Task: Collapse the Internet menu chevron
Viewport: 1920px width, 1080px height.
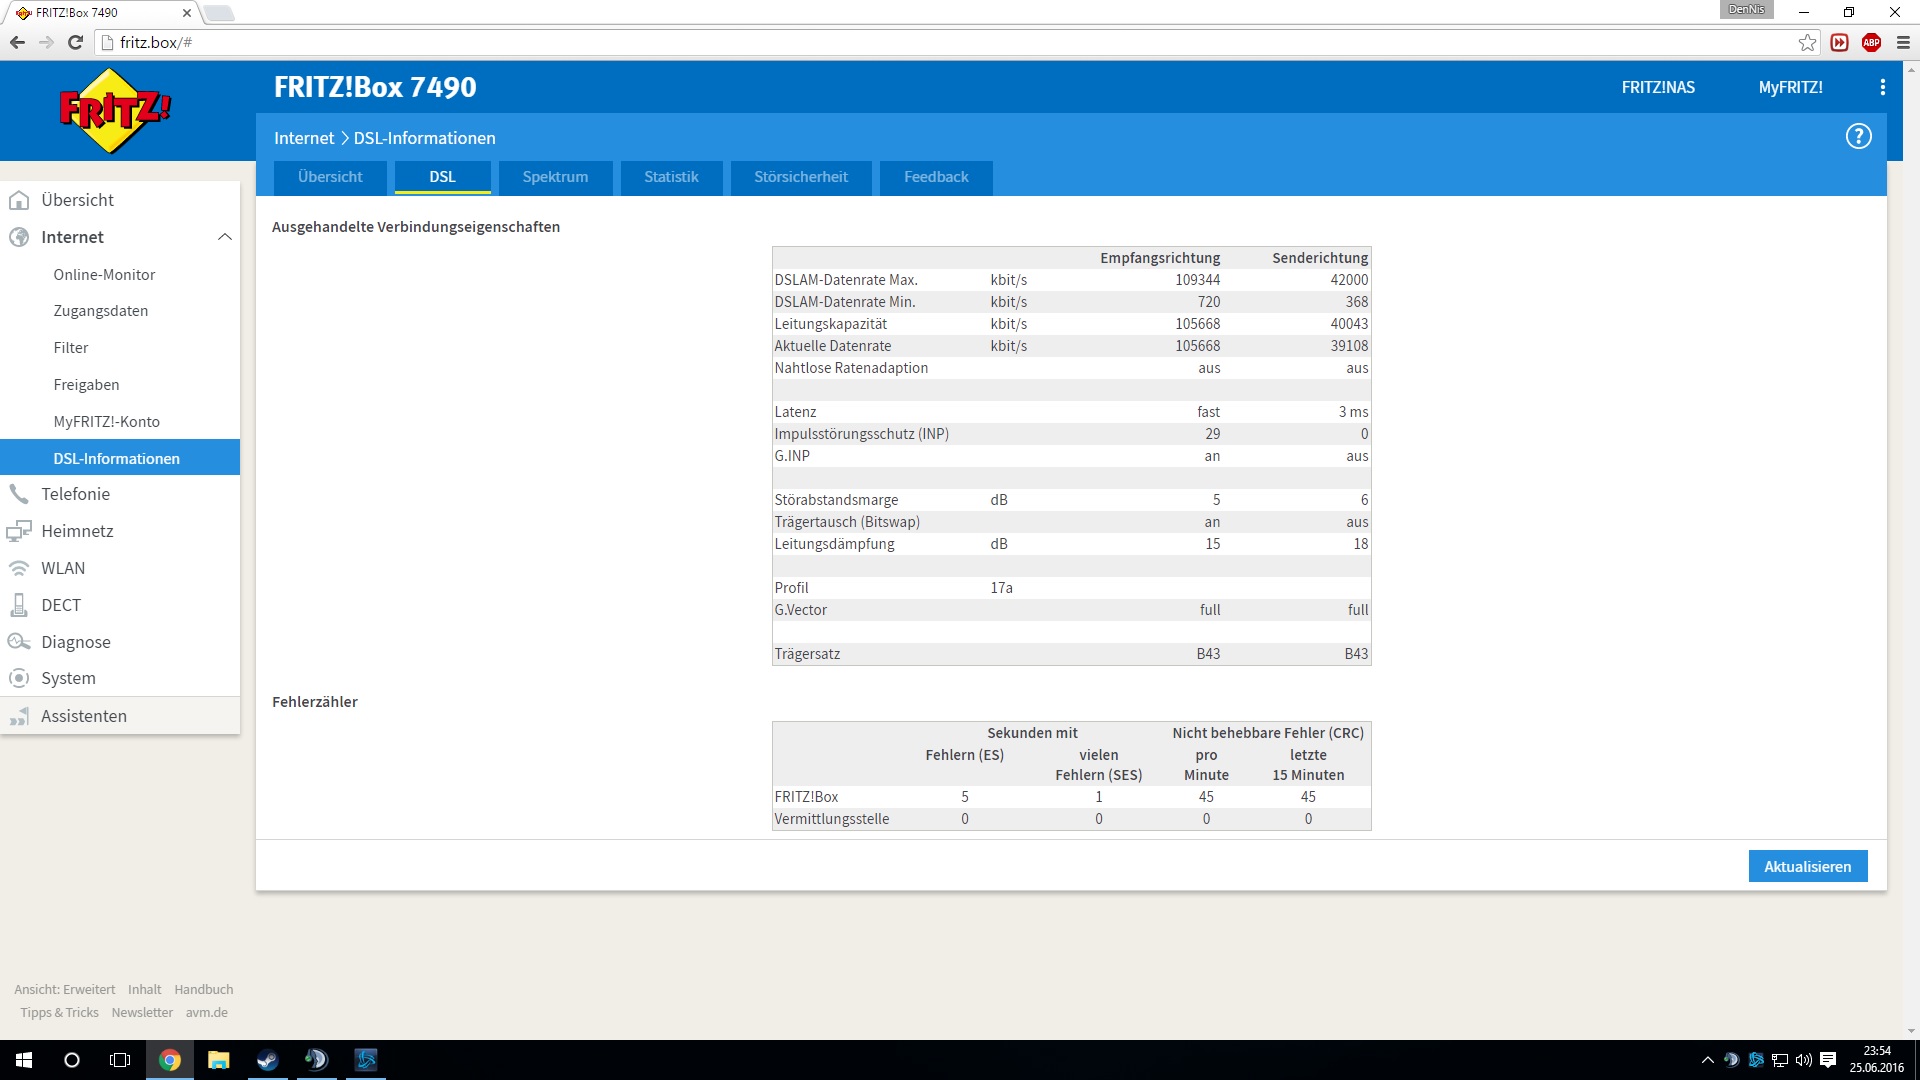Action: (225, 237)
